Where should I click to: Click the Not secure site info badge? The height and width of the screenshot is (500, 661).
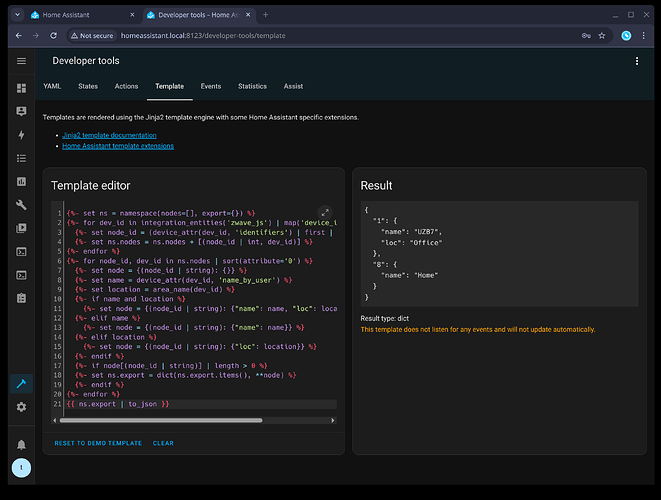92,36
